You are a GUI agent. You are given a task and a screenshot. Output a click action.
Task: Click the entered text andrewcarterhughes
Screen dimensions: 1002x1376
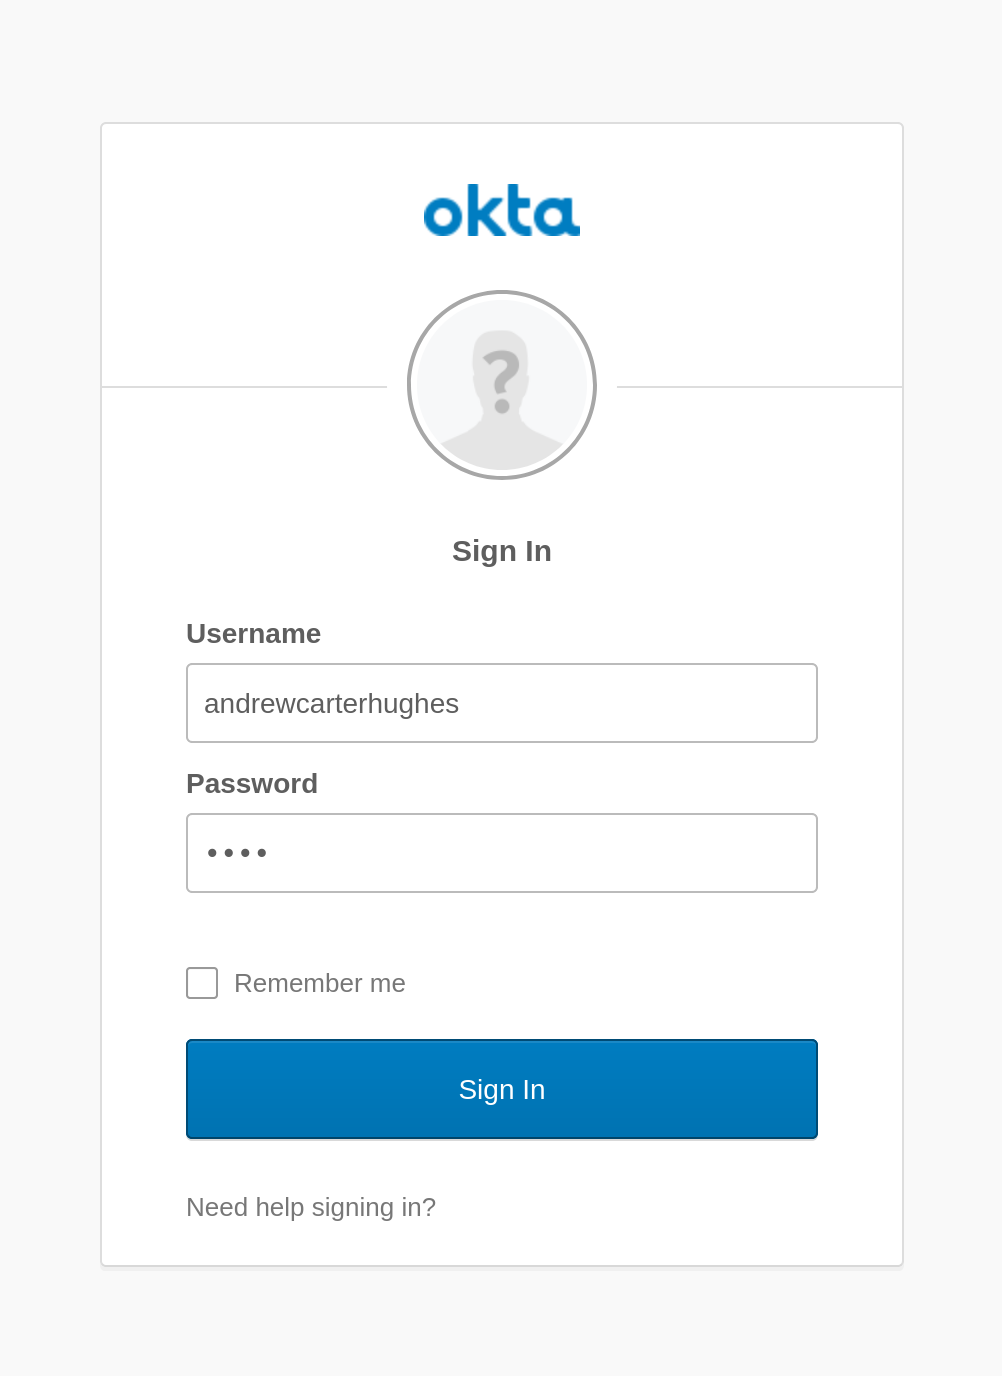click(331, 704)
